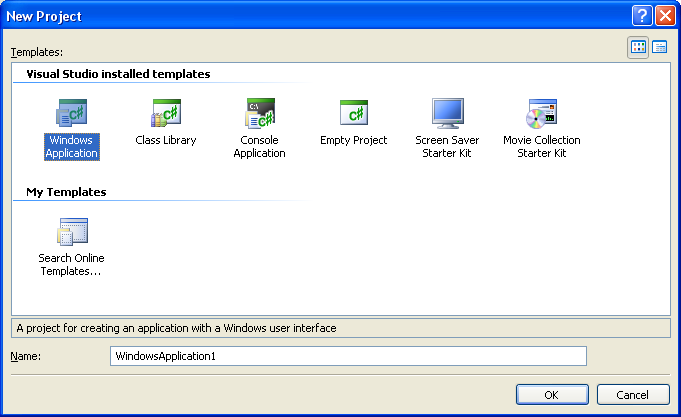Click the "Name:" label
Image resolution: width=681 pixels, height=417 pixels.
tap(26, 356)
